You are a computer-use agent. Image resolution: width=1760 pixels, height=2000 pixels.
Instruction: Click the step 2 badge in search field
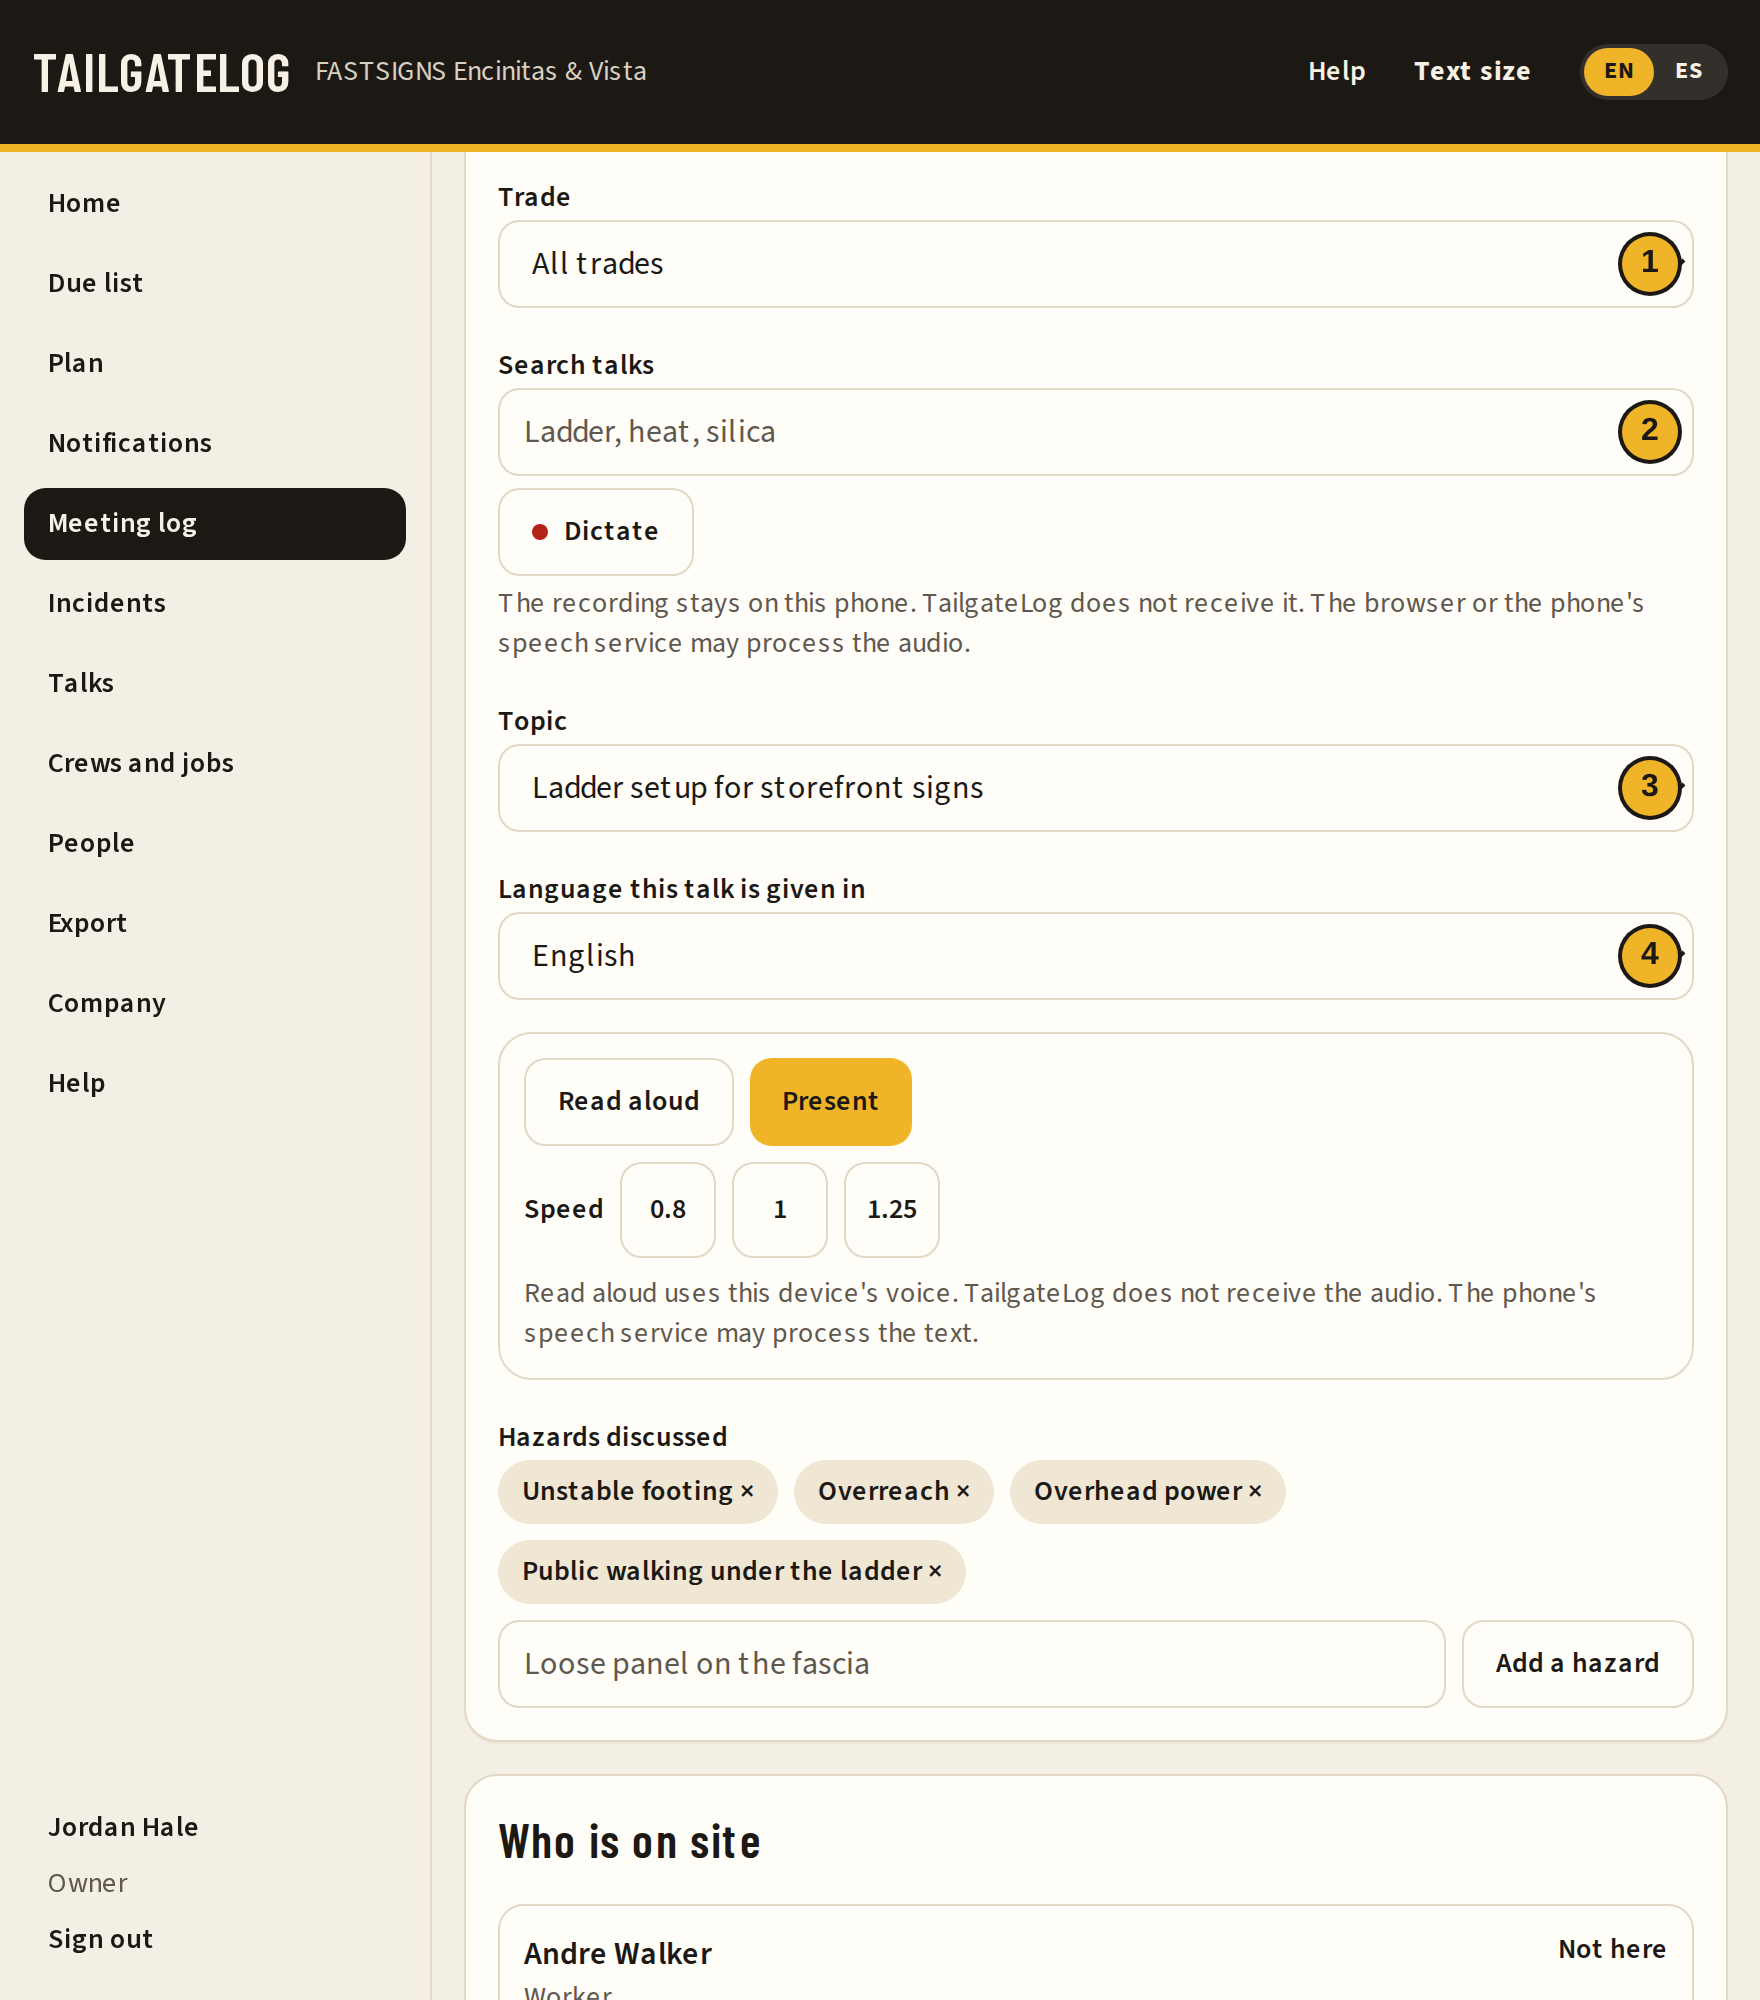(x=1650, y=432)
